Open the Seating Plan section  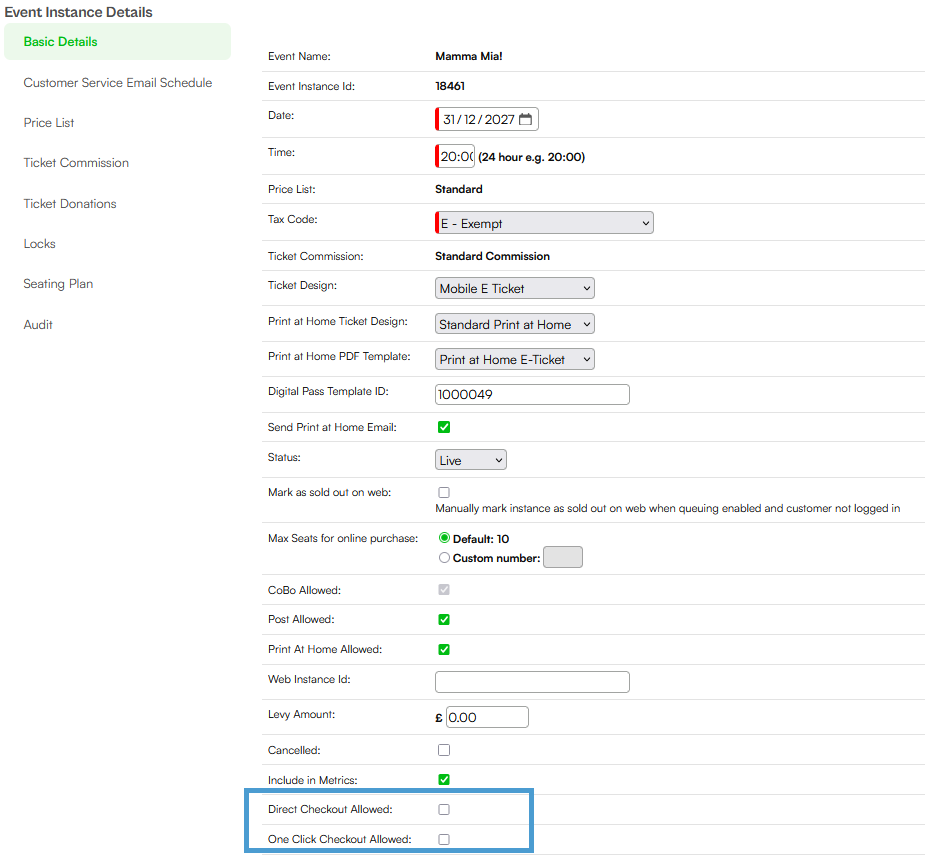coord(58,284)
